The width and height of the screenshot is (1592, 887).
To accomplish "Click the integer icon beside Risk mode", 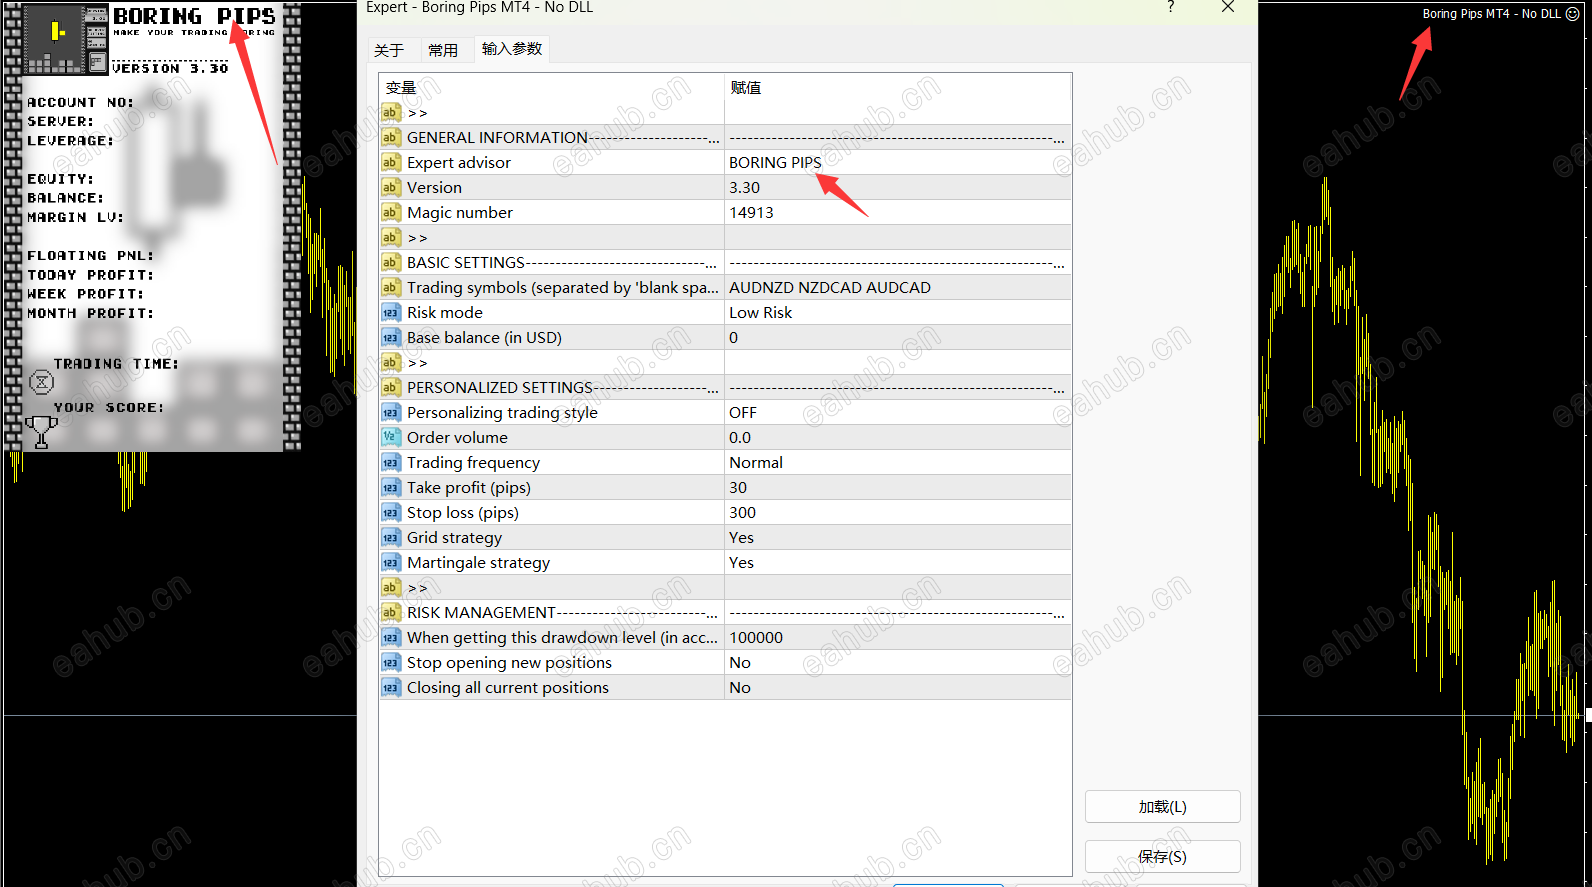I will pos(391,313).
